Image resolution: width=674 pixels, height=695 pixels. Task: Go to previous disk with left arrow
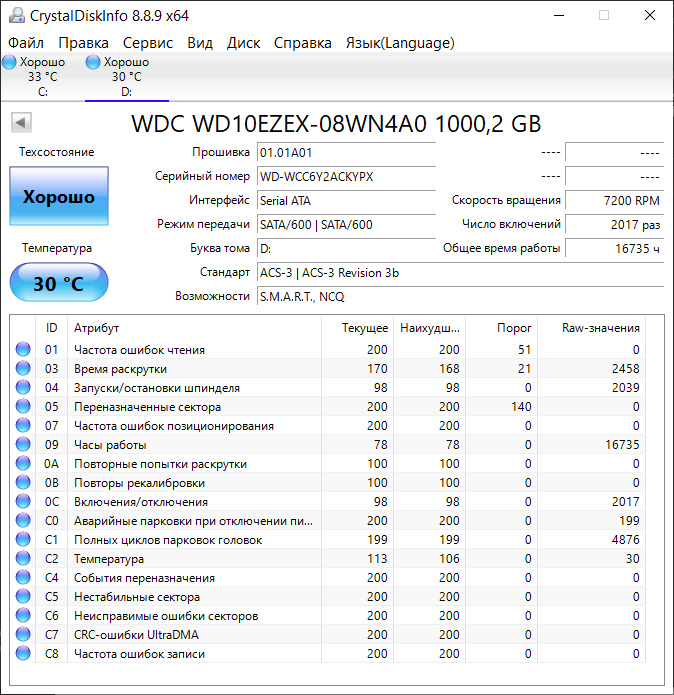21,122
